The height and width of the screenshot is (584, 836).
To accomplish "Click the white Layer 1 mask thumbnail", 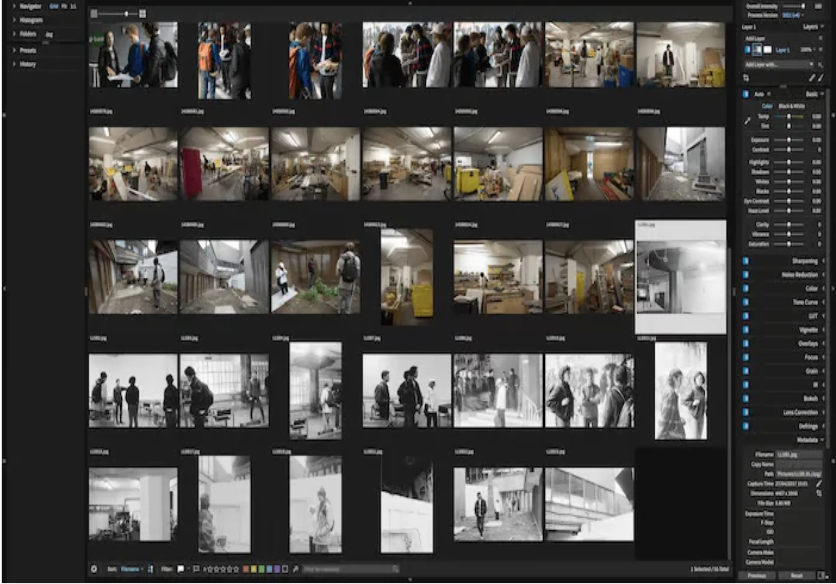I will pyautogui.click(x=767, y=50).
